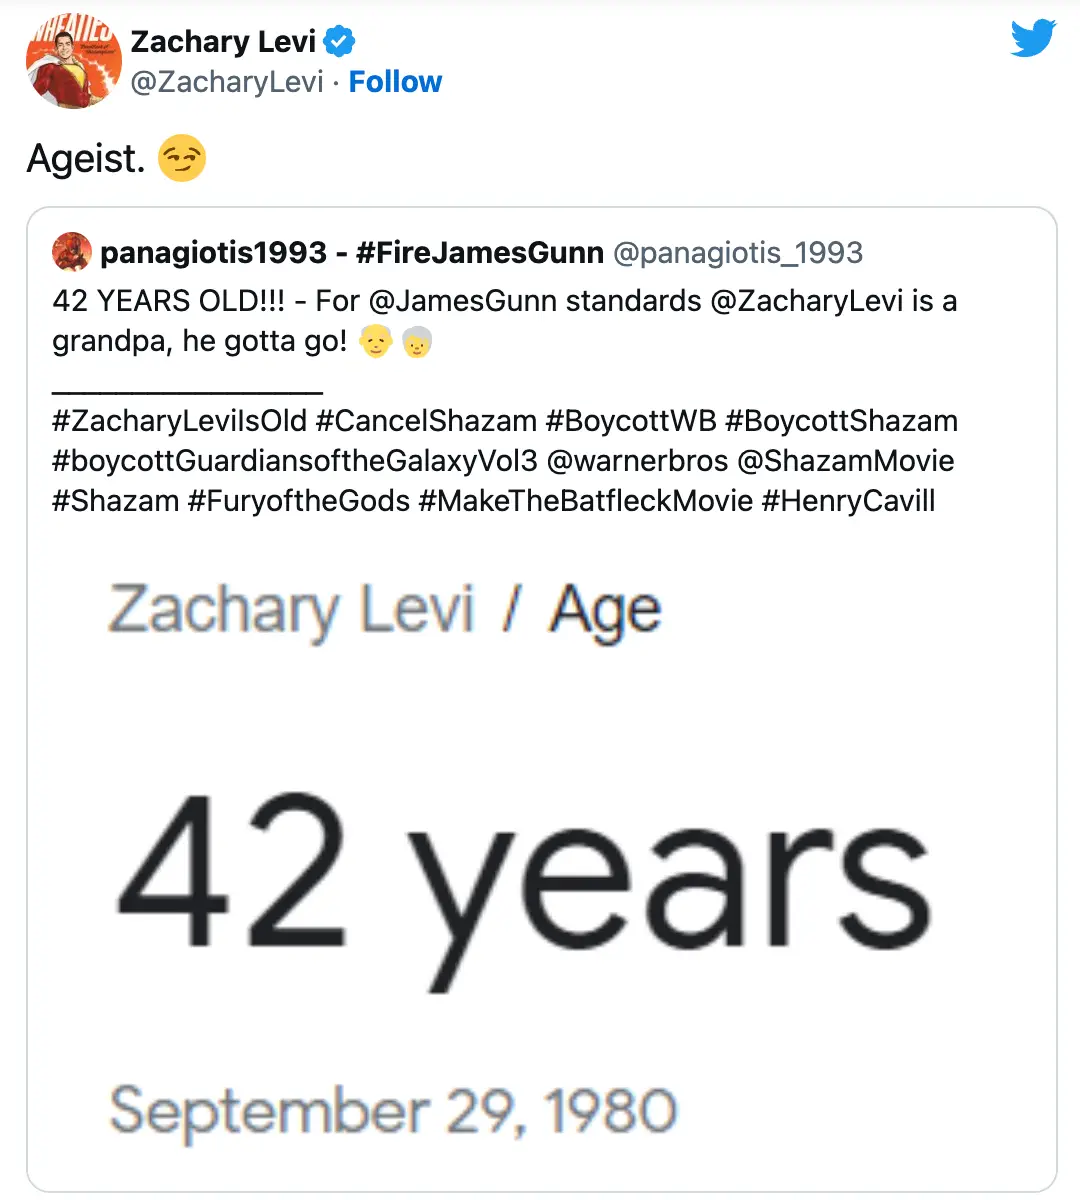Click Zachary Levi's verified badge
This screenshot has height=1200, width=1080.
click(340, 41)
